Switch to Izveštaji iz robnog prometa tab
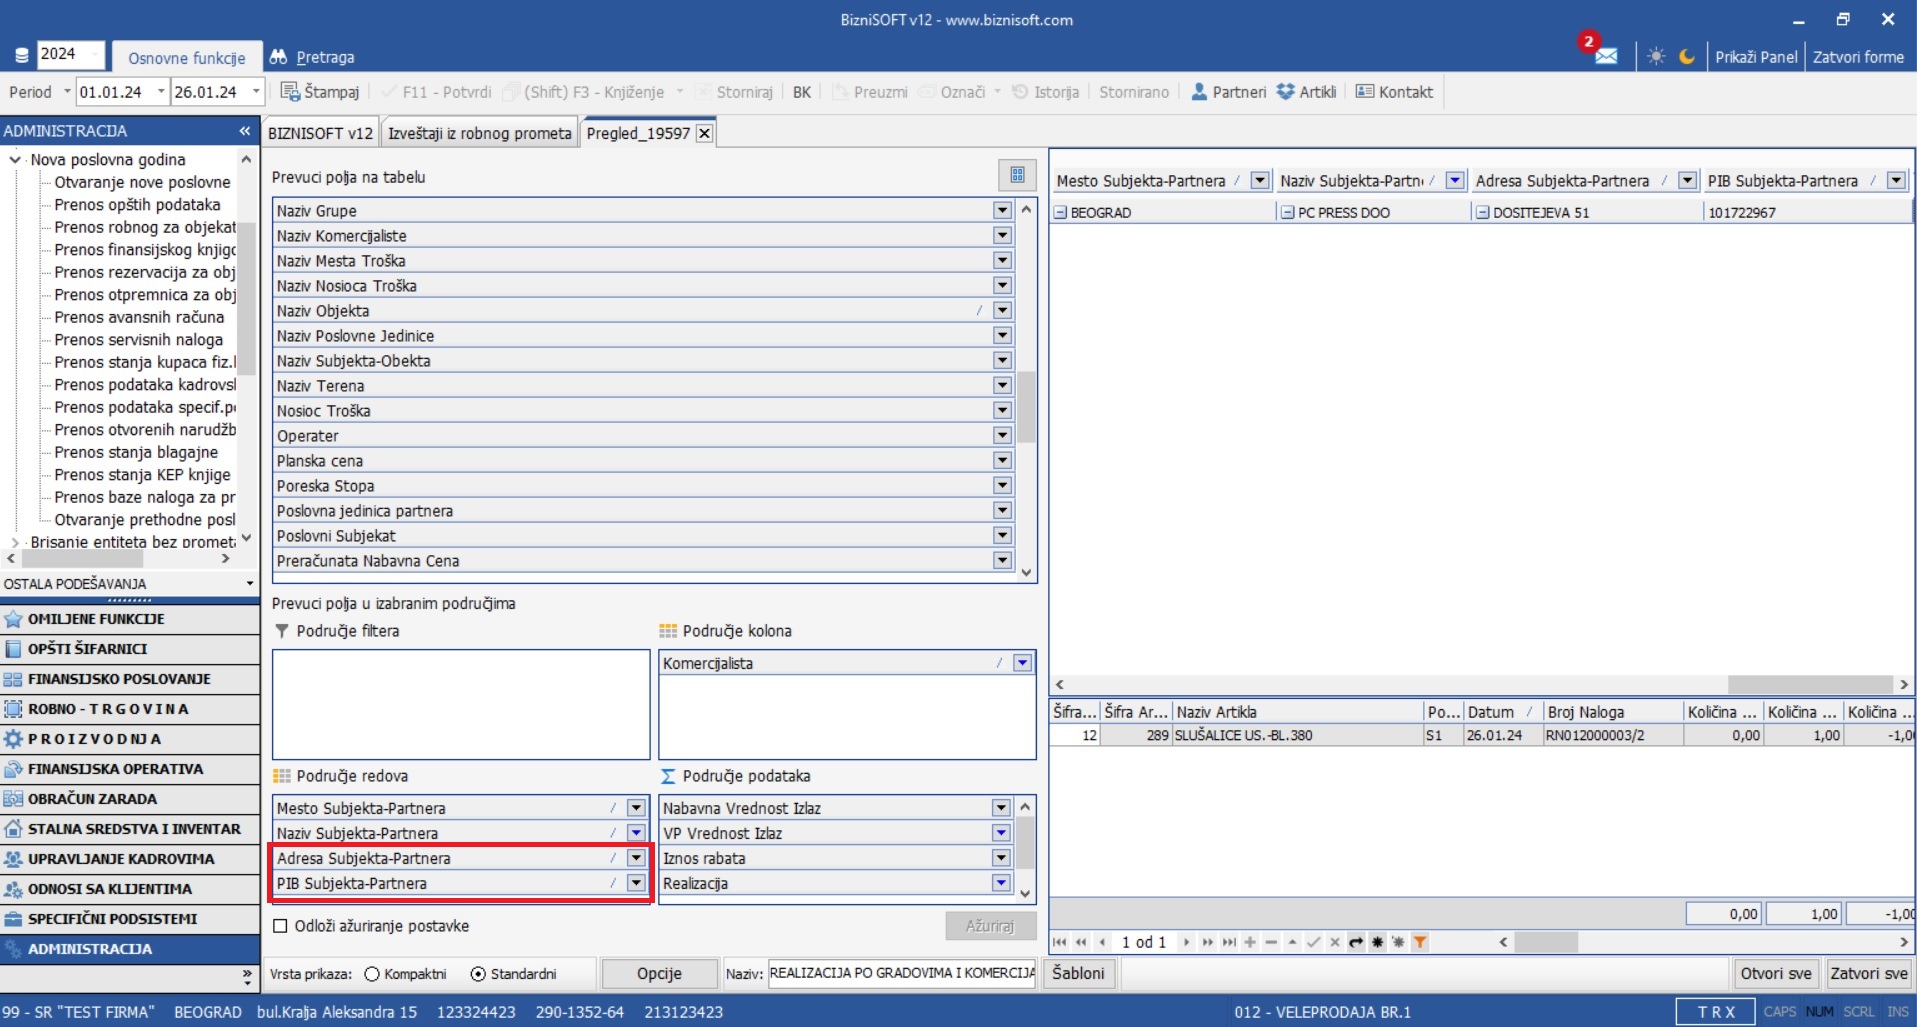This screenshot has width=1917, height=1027. click(x=479, y=133)
